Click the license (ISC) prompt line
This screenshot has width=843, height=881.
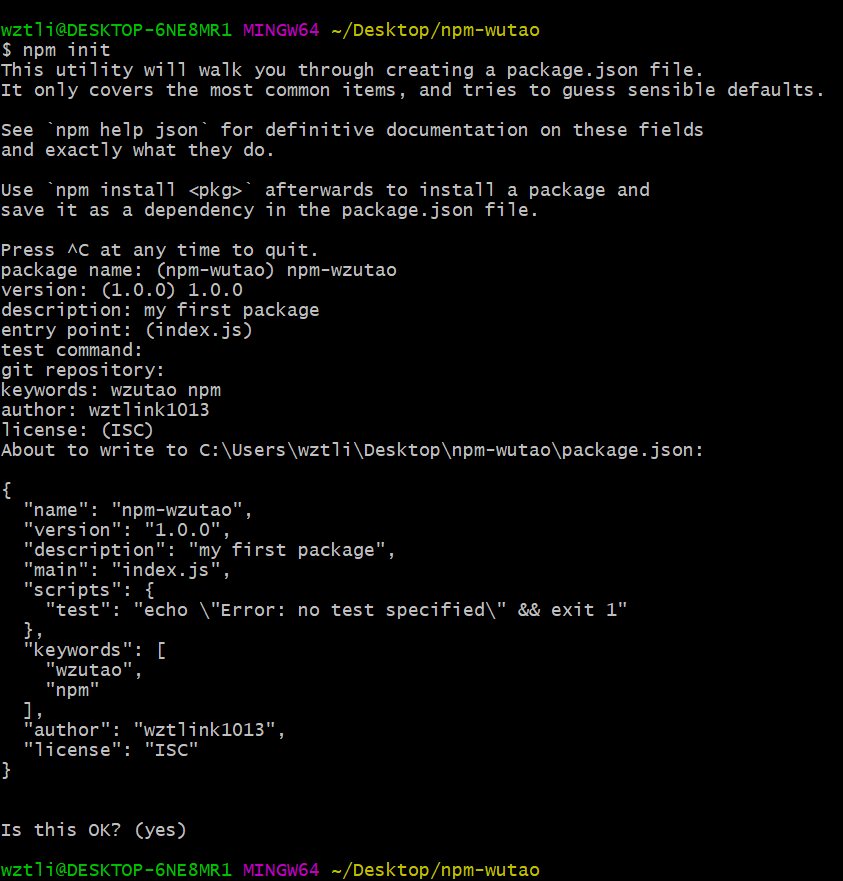coord(77,430)
